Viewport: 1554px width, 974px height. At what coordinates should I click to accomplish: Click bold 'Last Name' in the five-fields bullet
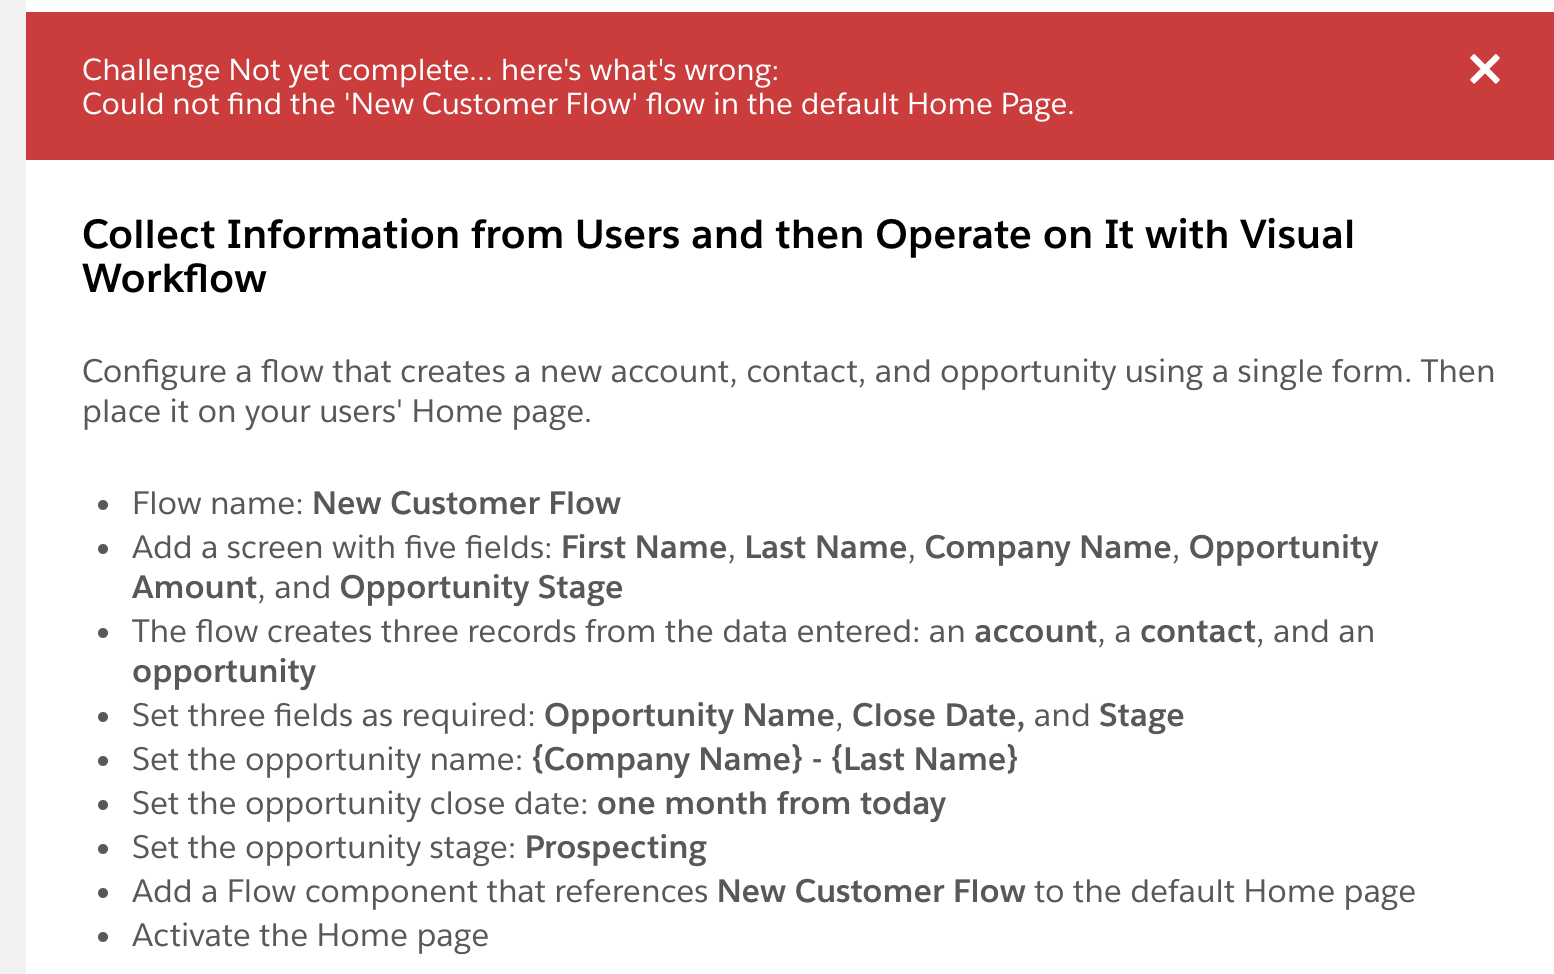coord(825,547)
